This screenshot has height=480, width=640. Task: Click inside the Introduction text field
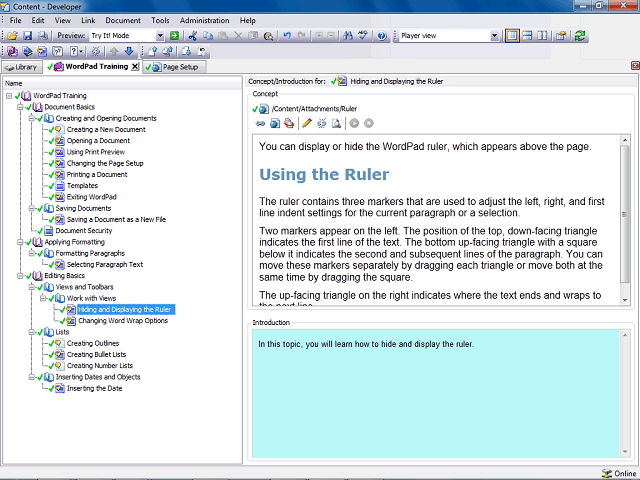click(x=436, y=393)
